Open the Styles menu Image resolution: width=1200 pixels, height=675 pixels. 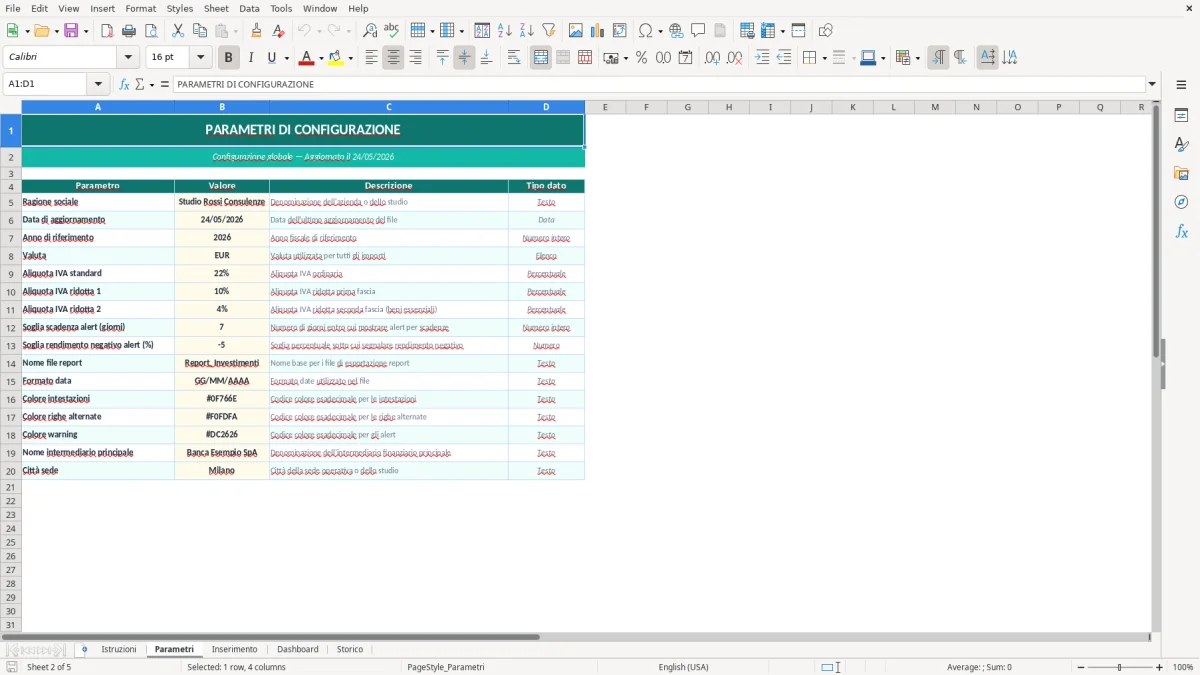click(x=180, y=8)
